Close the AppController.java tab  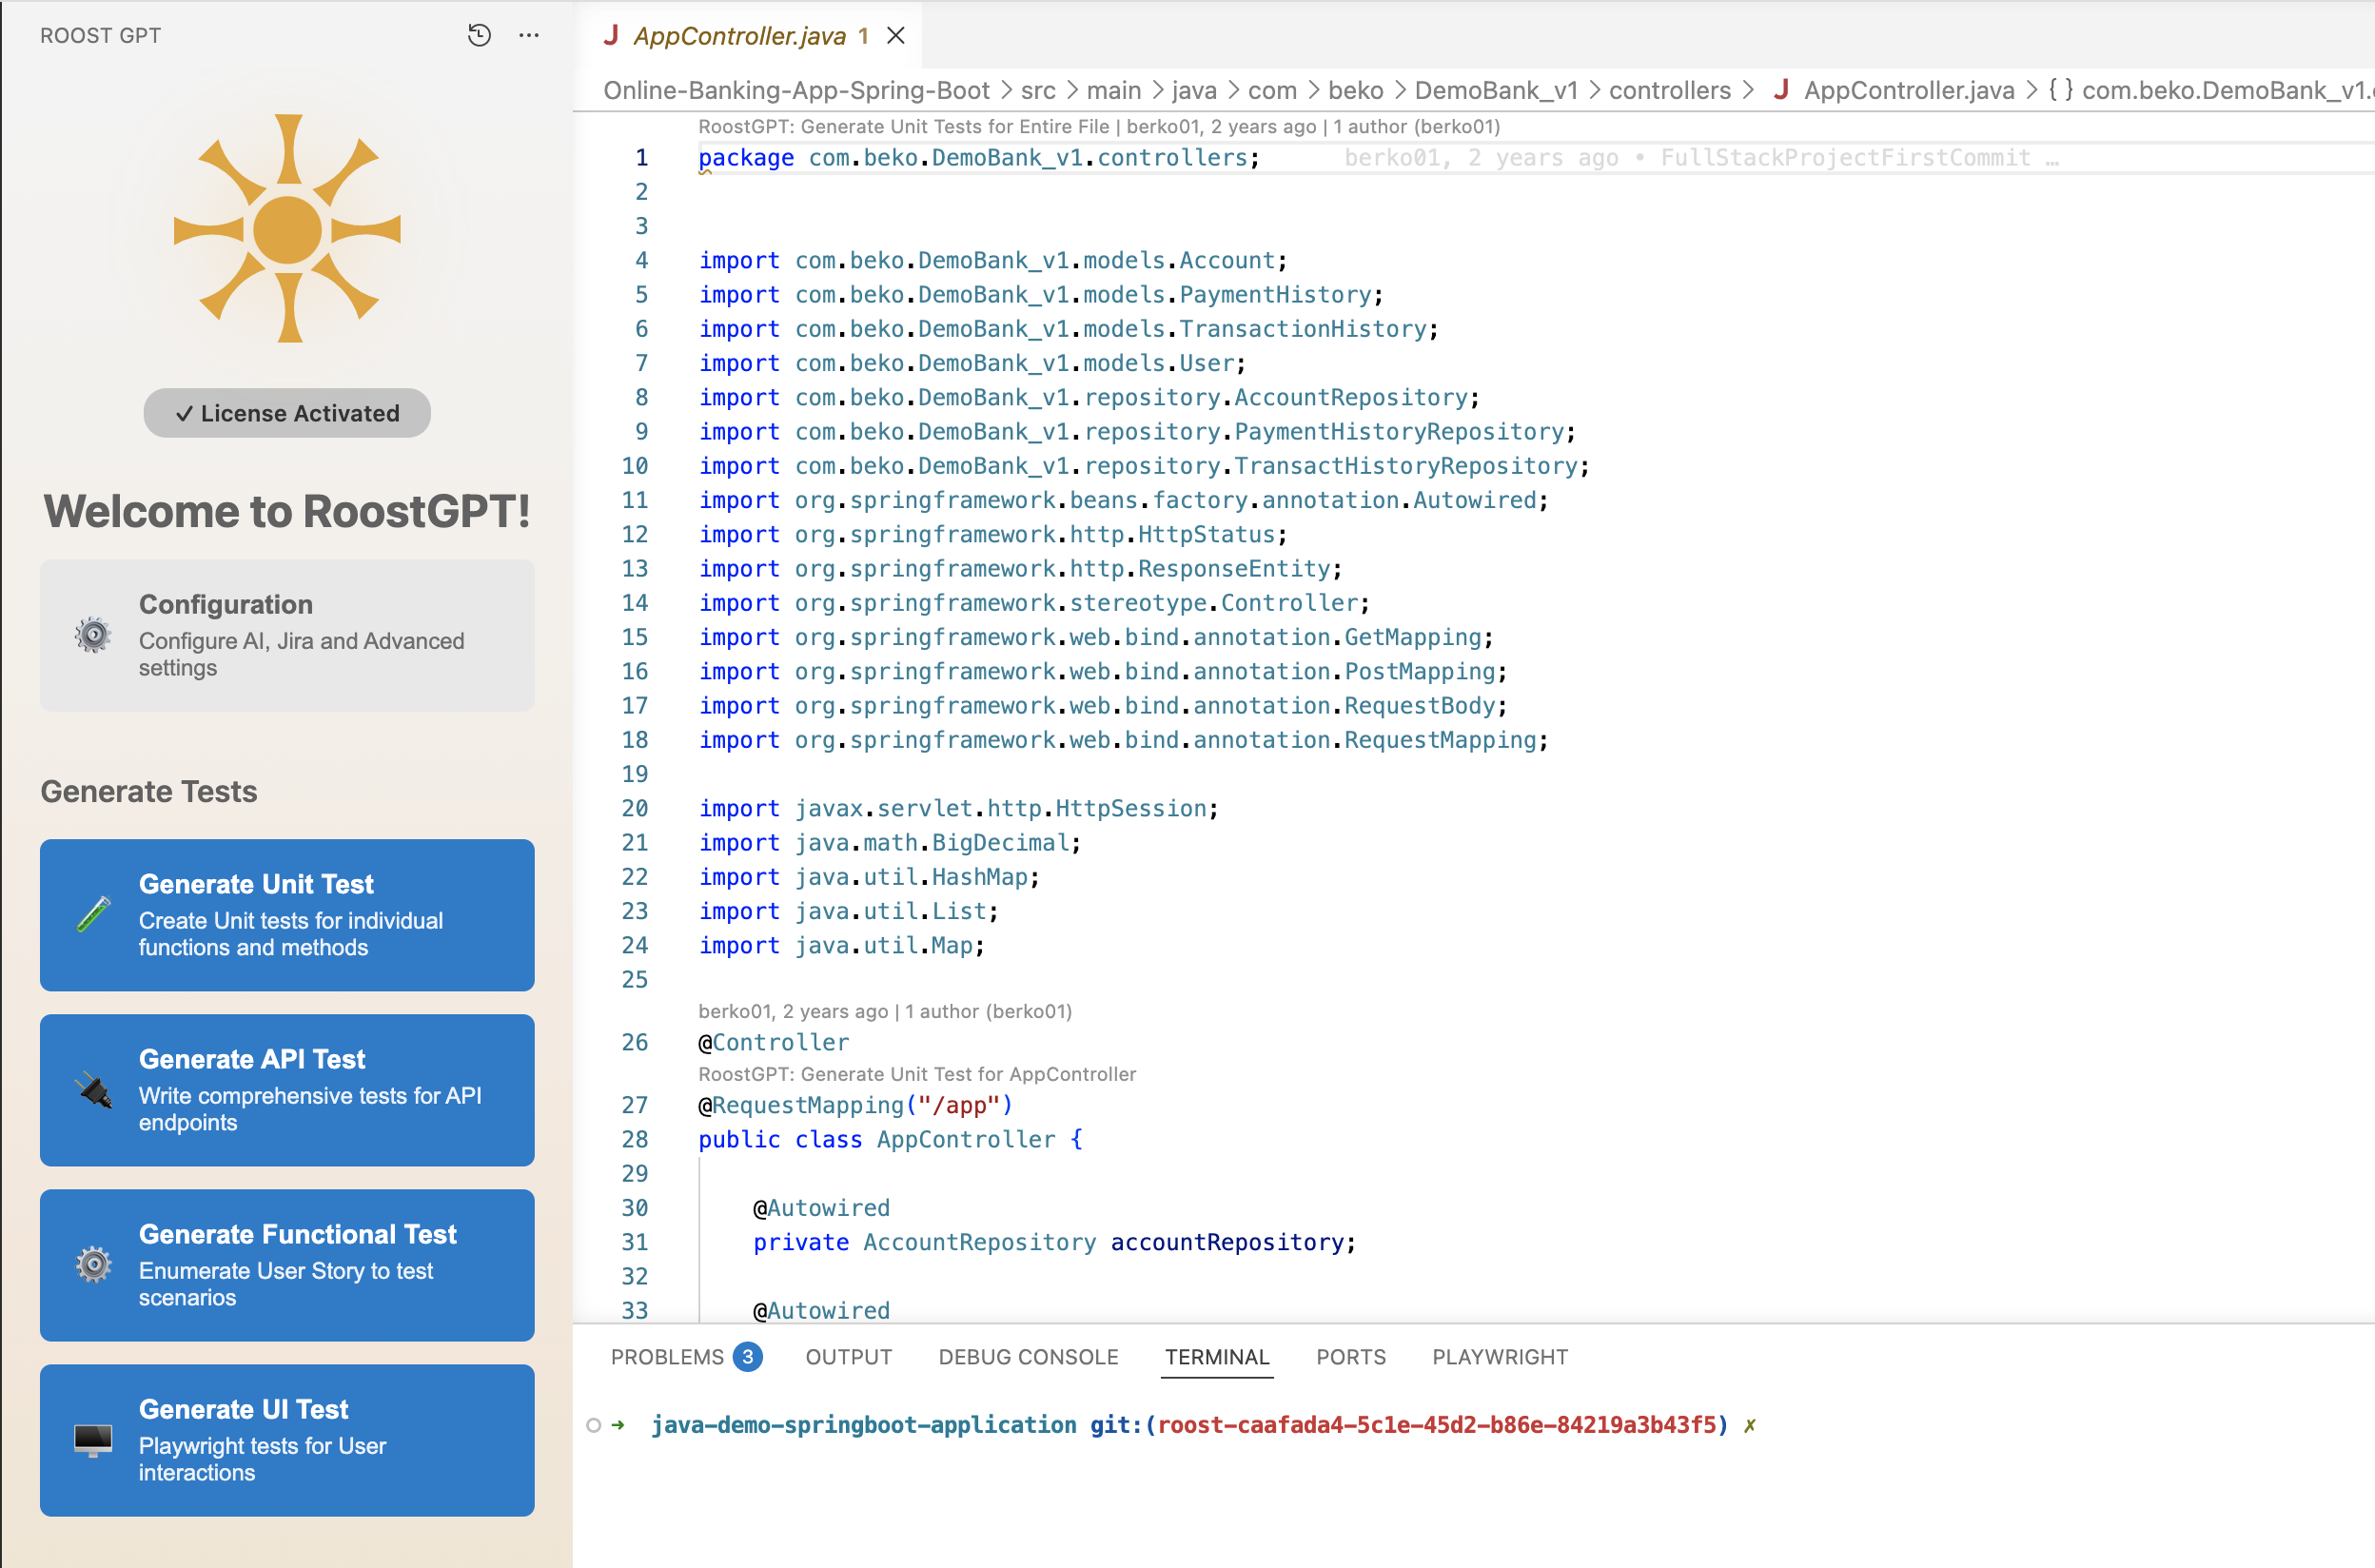(x=896, y=35)
